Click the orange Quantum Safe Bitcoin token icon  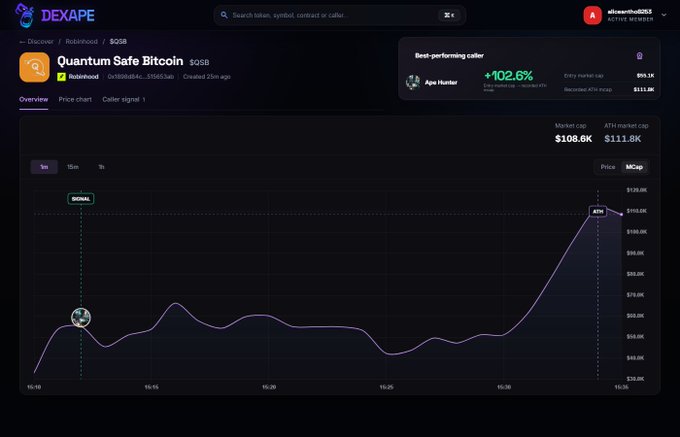pos(34,67)
